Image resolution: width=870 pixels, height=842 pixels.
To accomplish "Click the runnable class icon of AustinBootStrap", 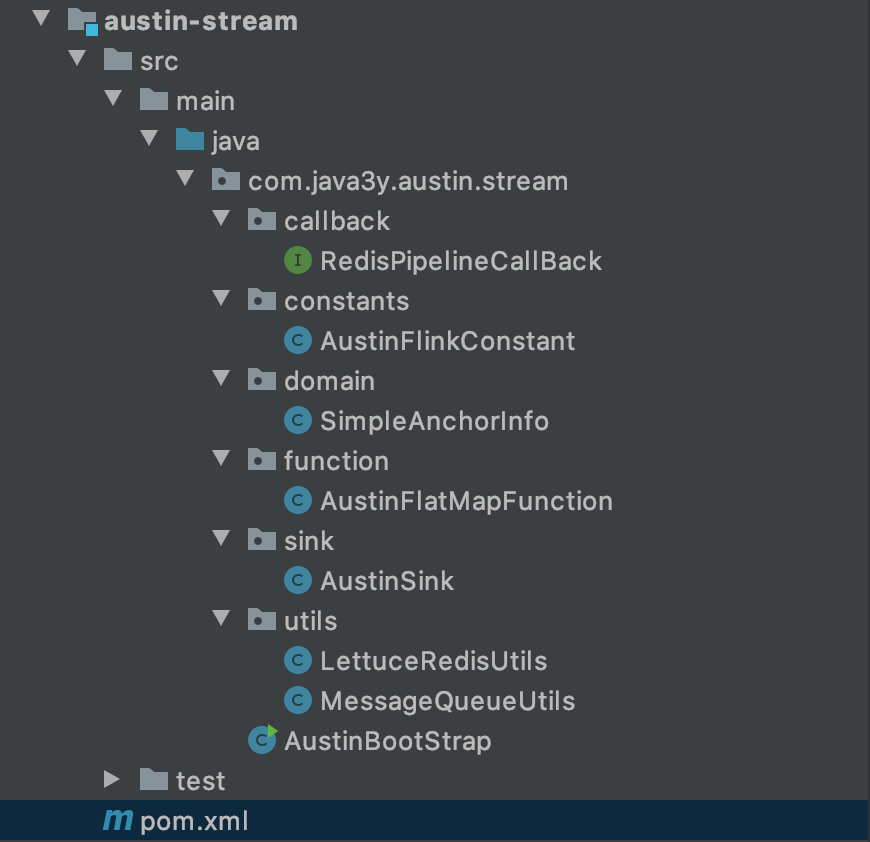I will [262, 739].
